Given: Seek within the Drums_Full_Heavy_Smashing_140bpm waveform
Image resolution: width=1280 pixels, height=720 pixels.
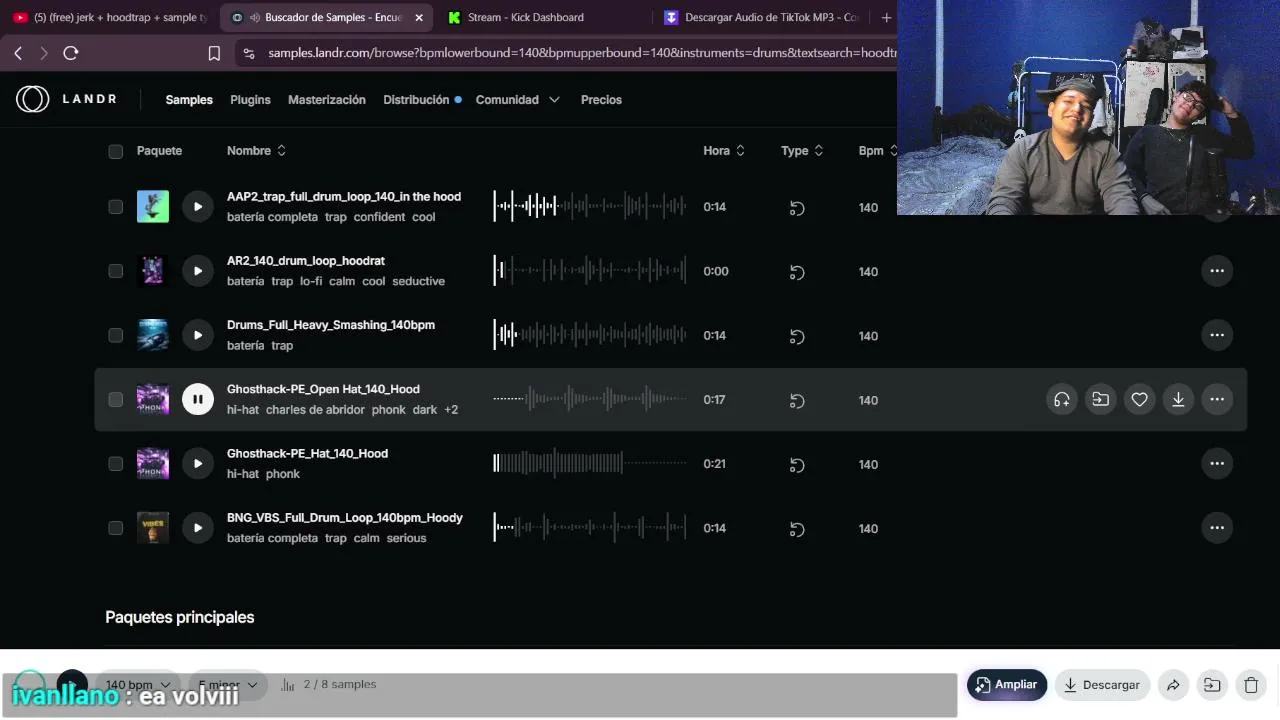Looking at the screenshot, I should point(590,335).
